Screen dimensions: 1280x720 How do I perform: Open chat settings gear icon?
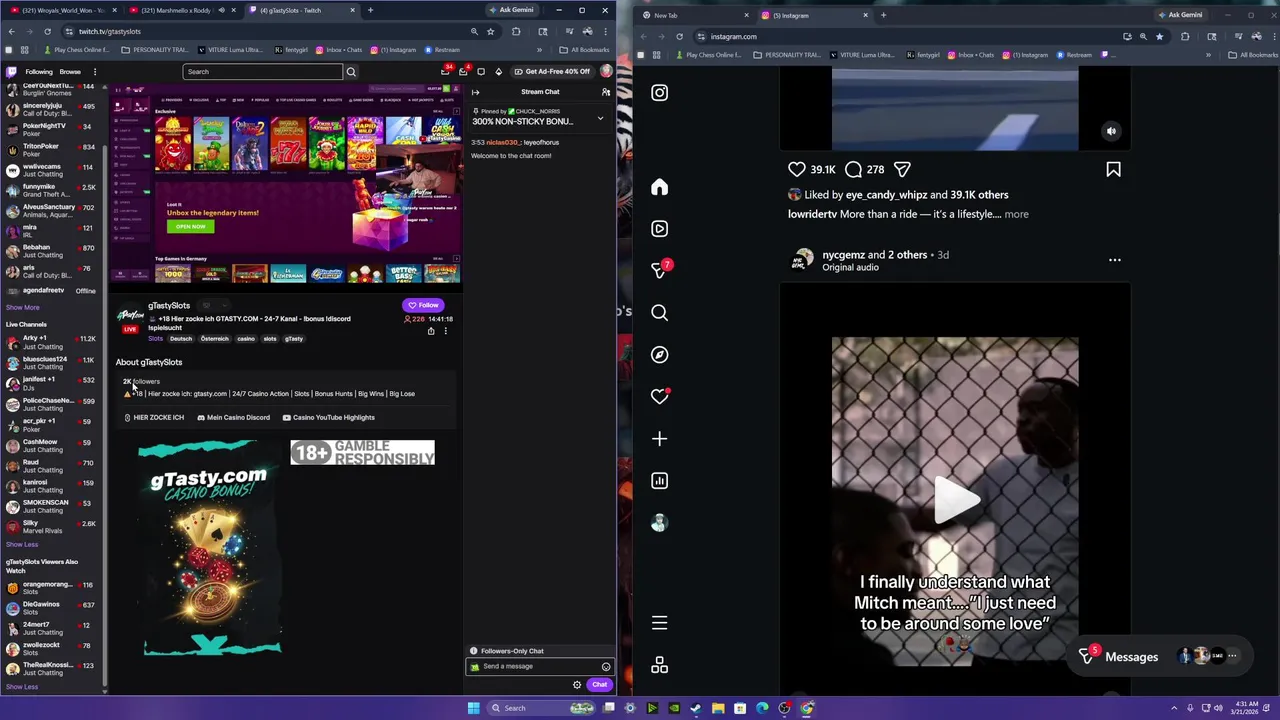tap(577, 685)
